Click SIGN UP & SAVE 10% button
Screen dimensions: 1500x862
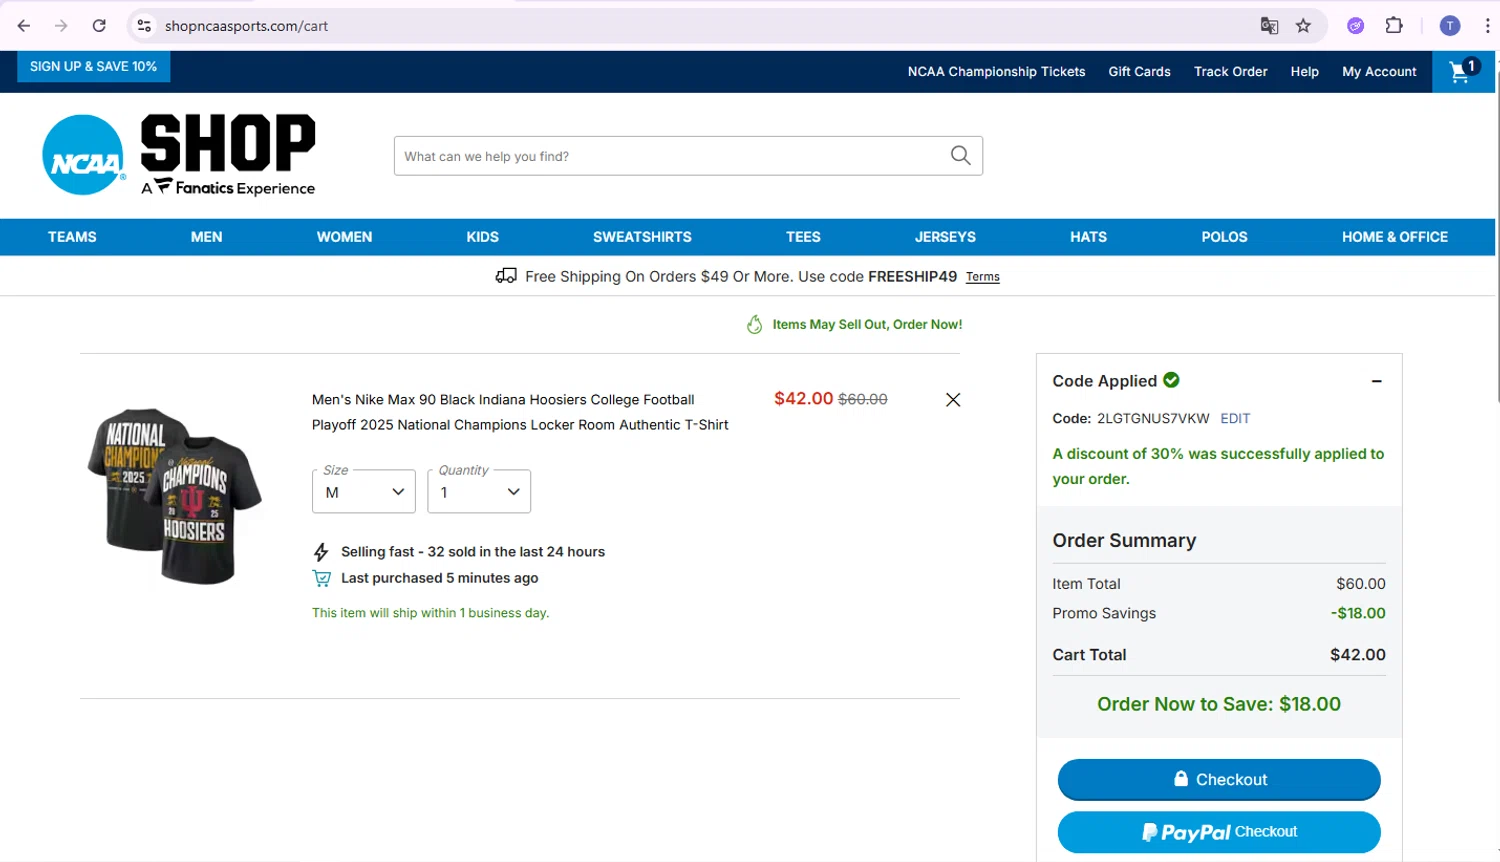tap(93, 66)
